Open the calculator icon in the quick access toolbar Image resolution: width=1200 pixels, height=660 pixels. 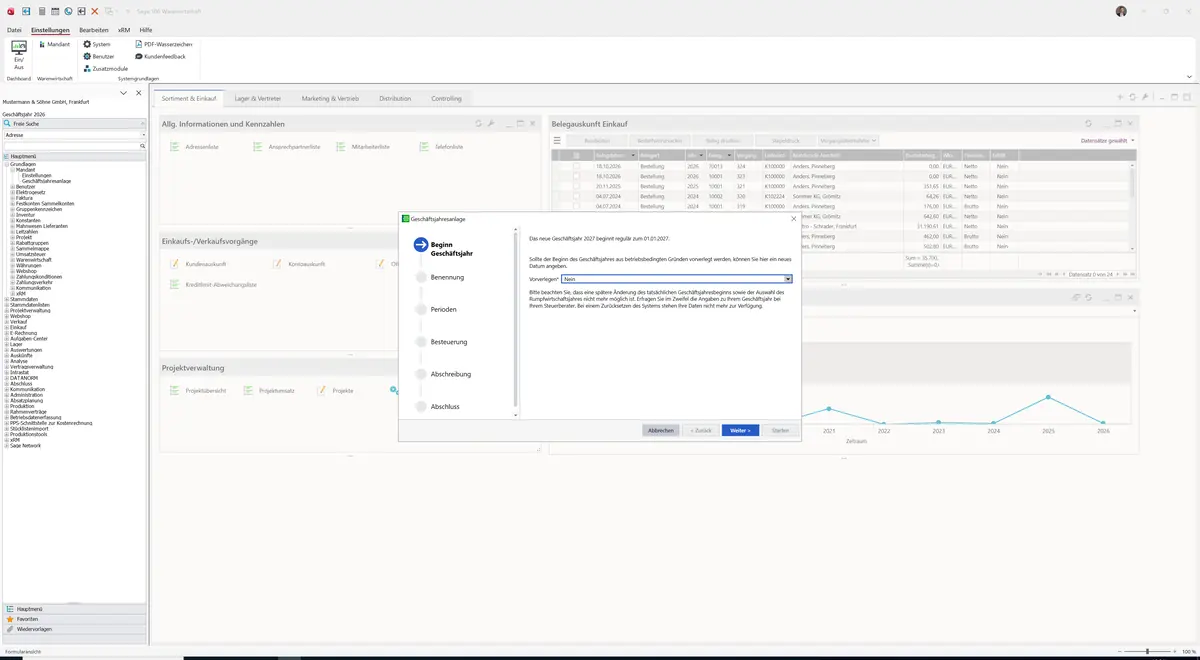(x=41, y=11)
